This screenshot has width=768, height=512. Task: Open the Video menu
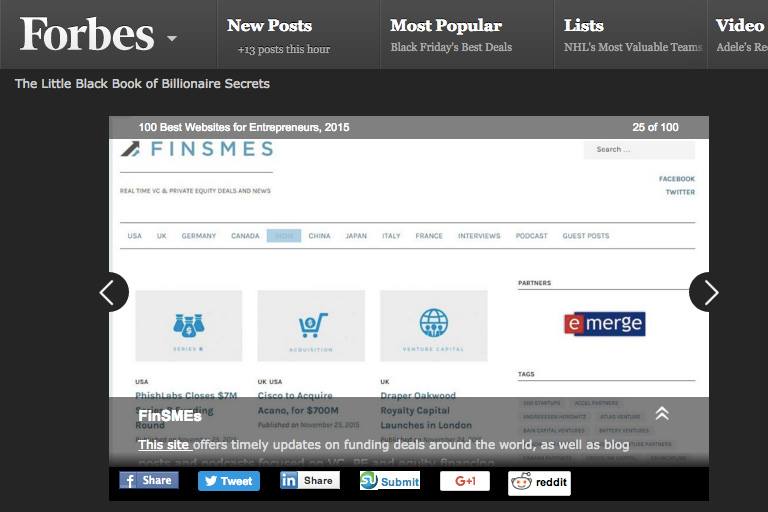(740, 25)
